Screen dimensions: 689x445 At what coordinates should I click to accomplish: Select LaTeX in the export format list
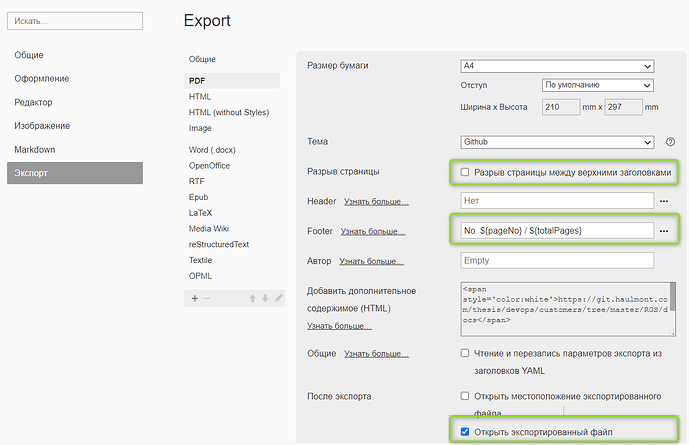click(x=202, y=212)
